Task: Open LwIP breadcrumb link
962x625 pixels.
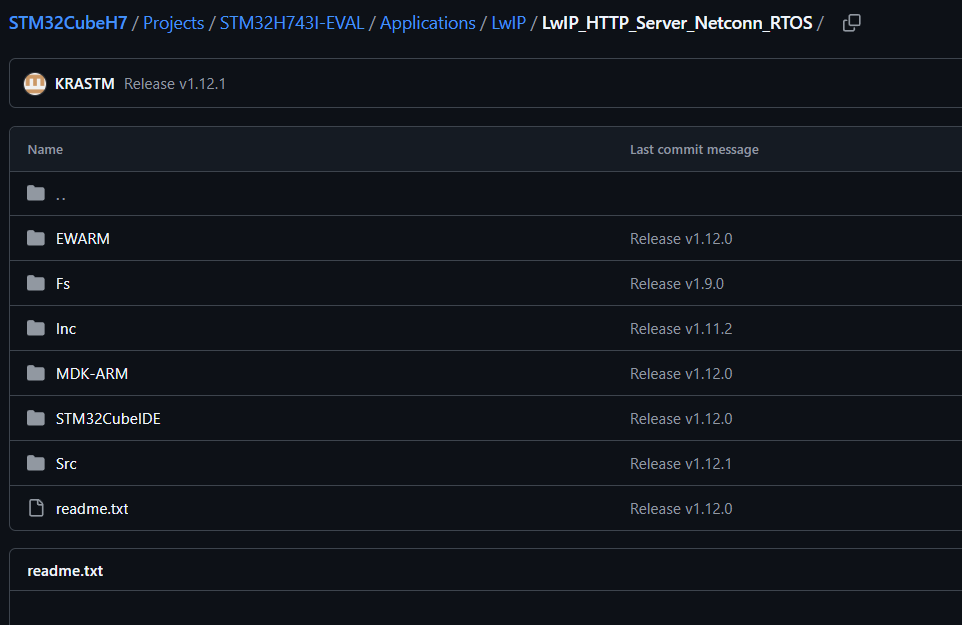Action: [509, 23]
